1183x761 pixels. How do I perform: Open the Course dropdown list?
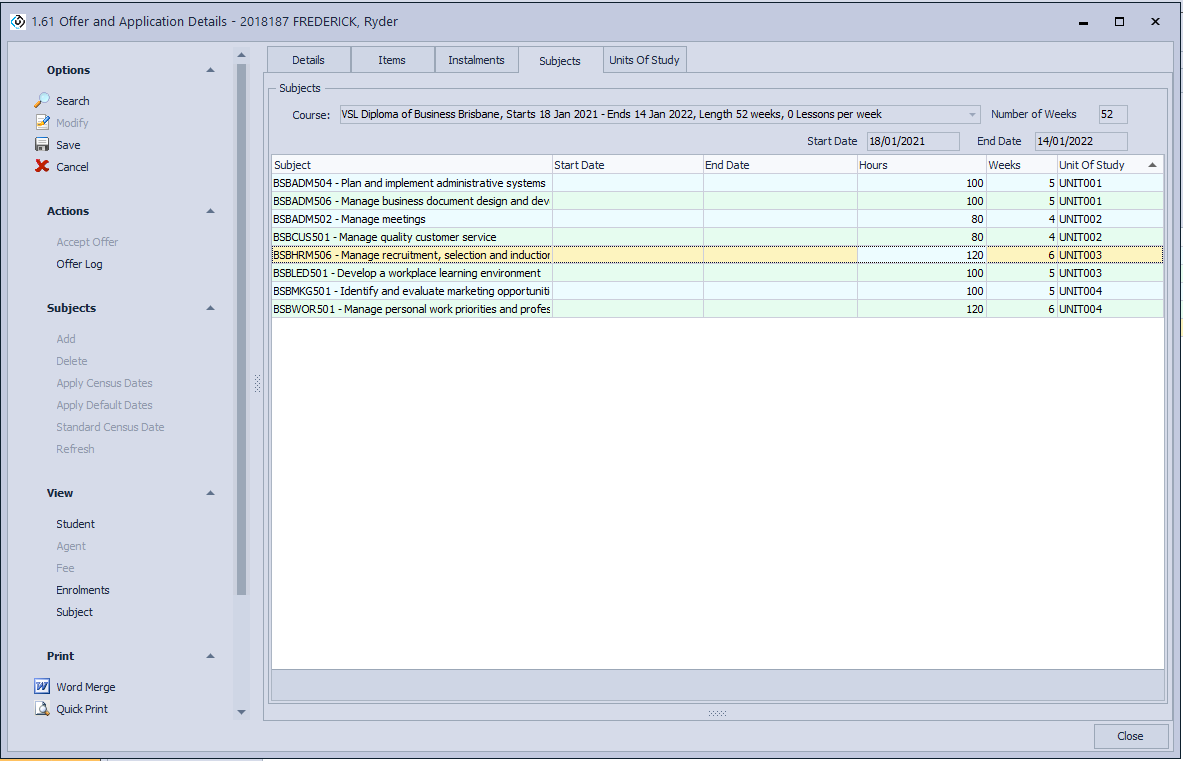pos(972,115)
